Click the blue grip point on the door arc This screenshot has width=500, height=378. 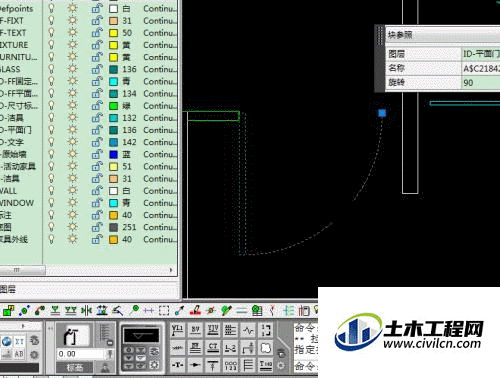pos(382,113)
